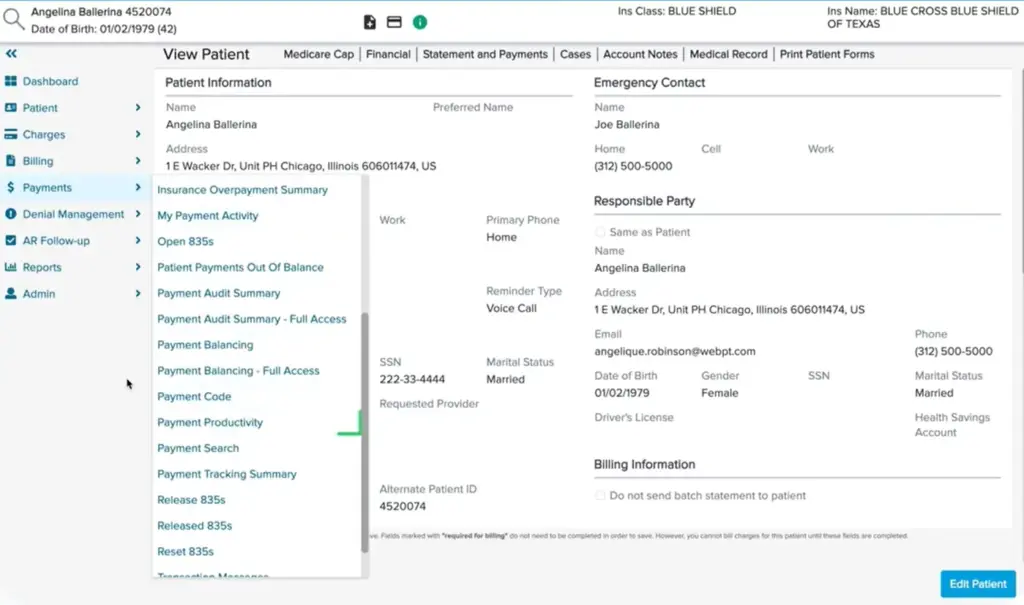1024x605 pixels.
Task: Open the Financial tab
Action: (388, 54)
